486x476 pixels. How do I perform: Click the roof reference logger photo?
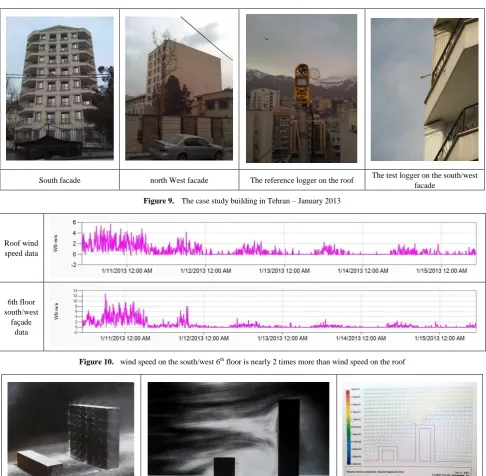coord(301,88)
